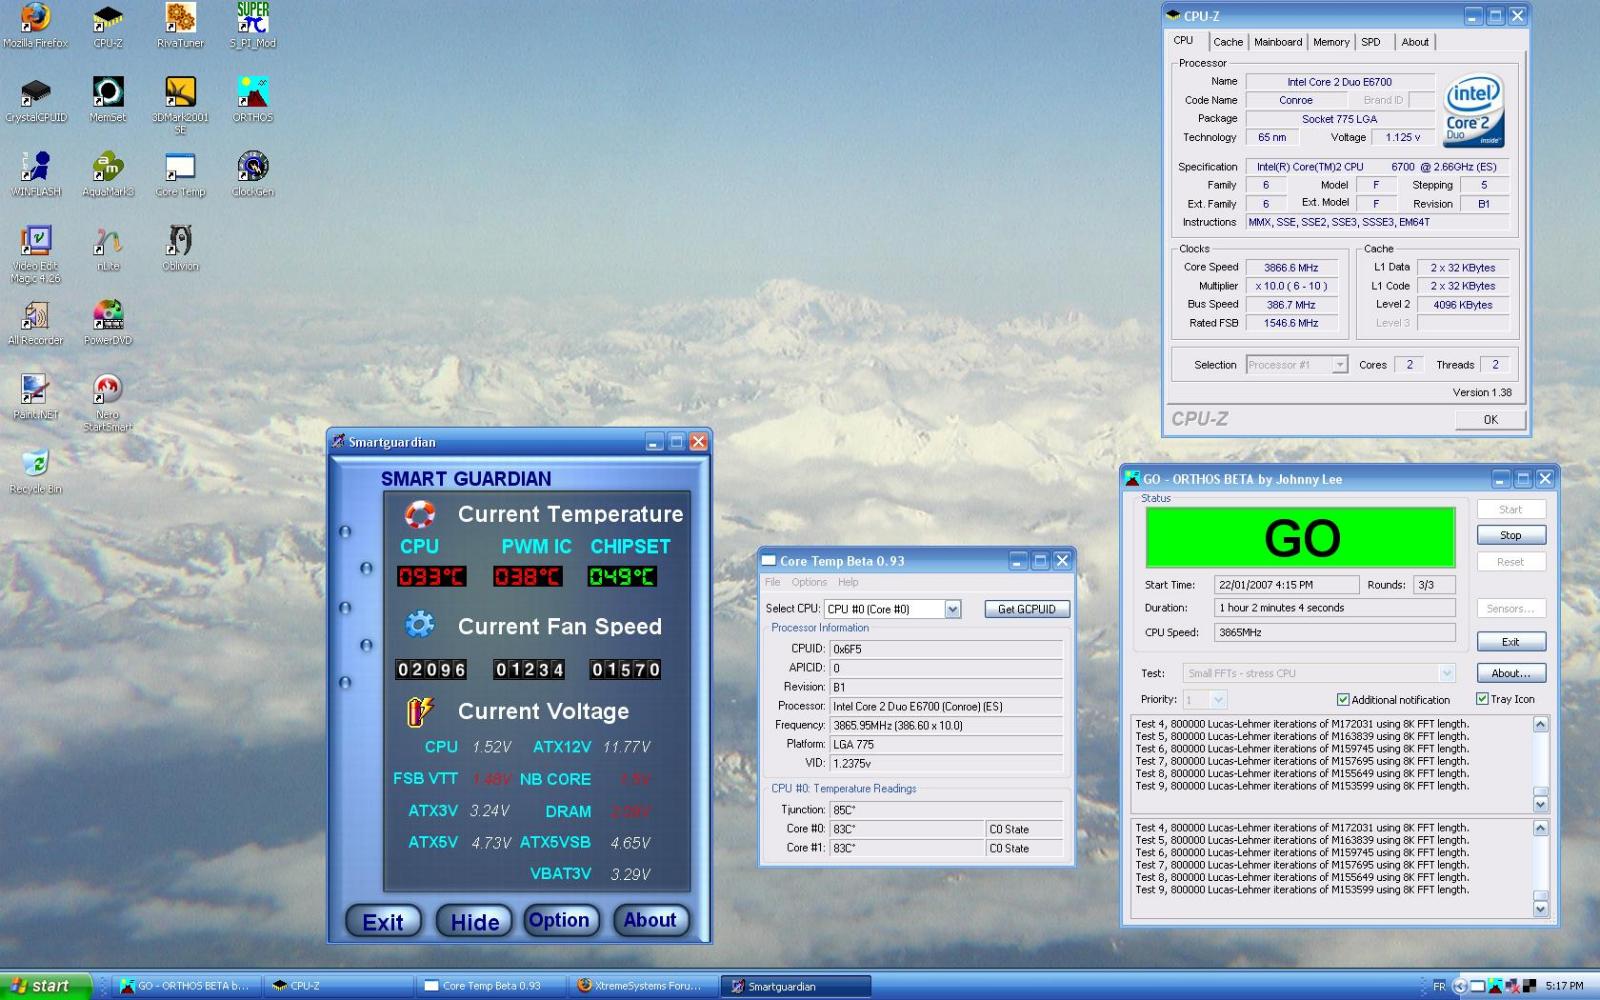Launch Paint.NET desktop shortcut
The image size is (1600, 1000).
coord(36,396)
